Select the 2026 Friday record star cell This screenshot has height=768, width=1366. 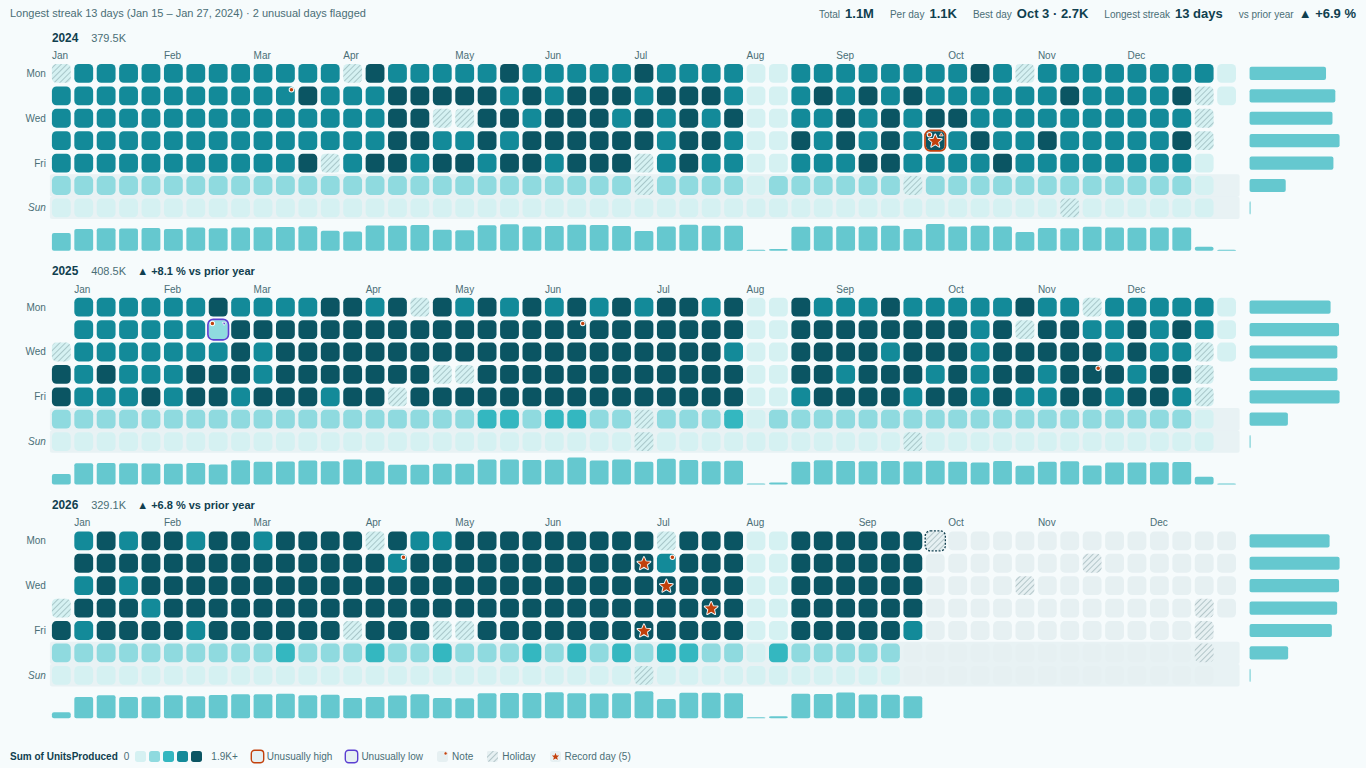pos(644,630)
